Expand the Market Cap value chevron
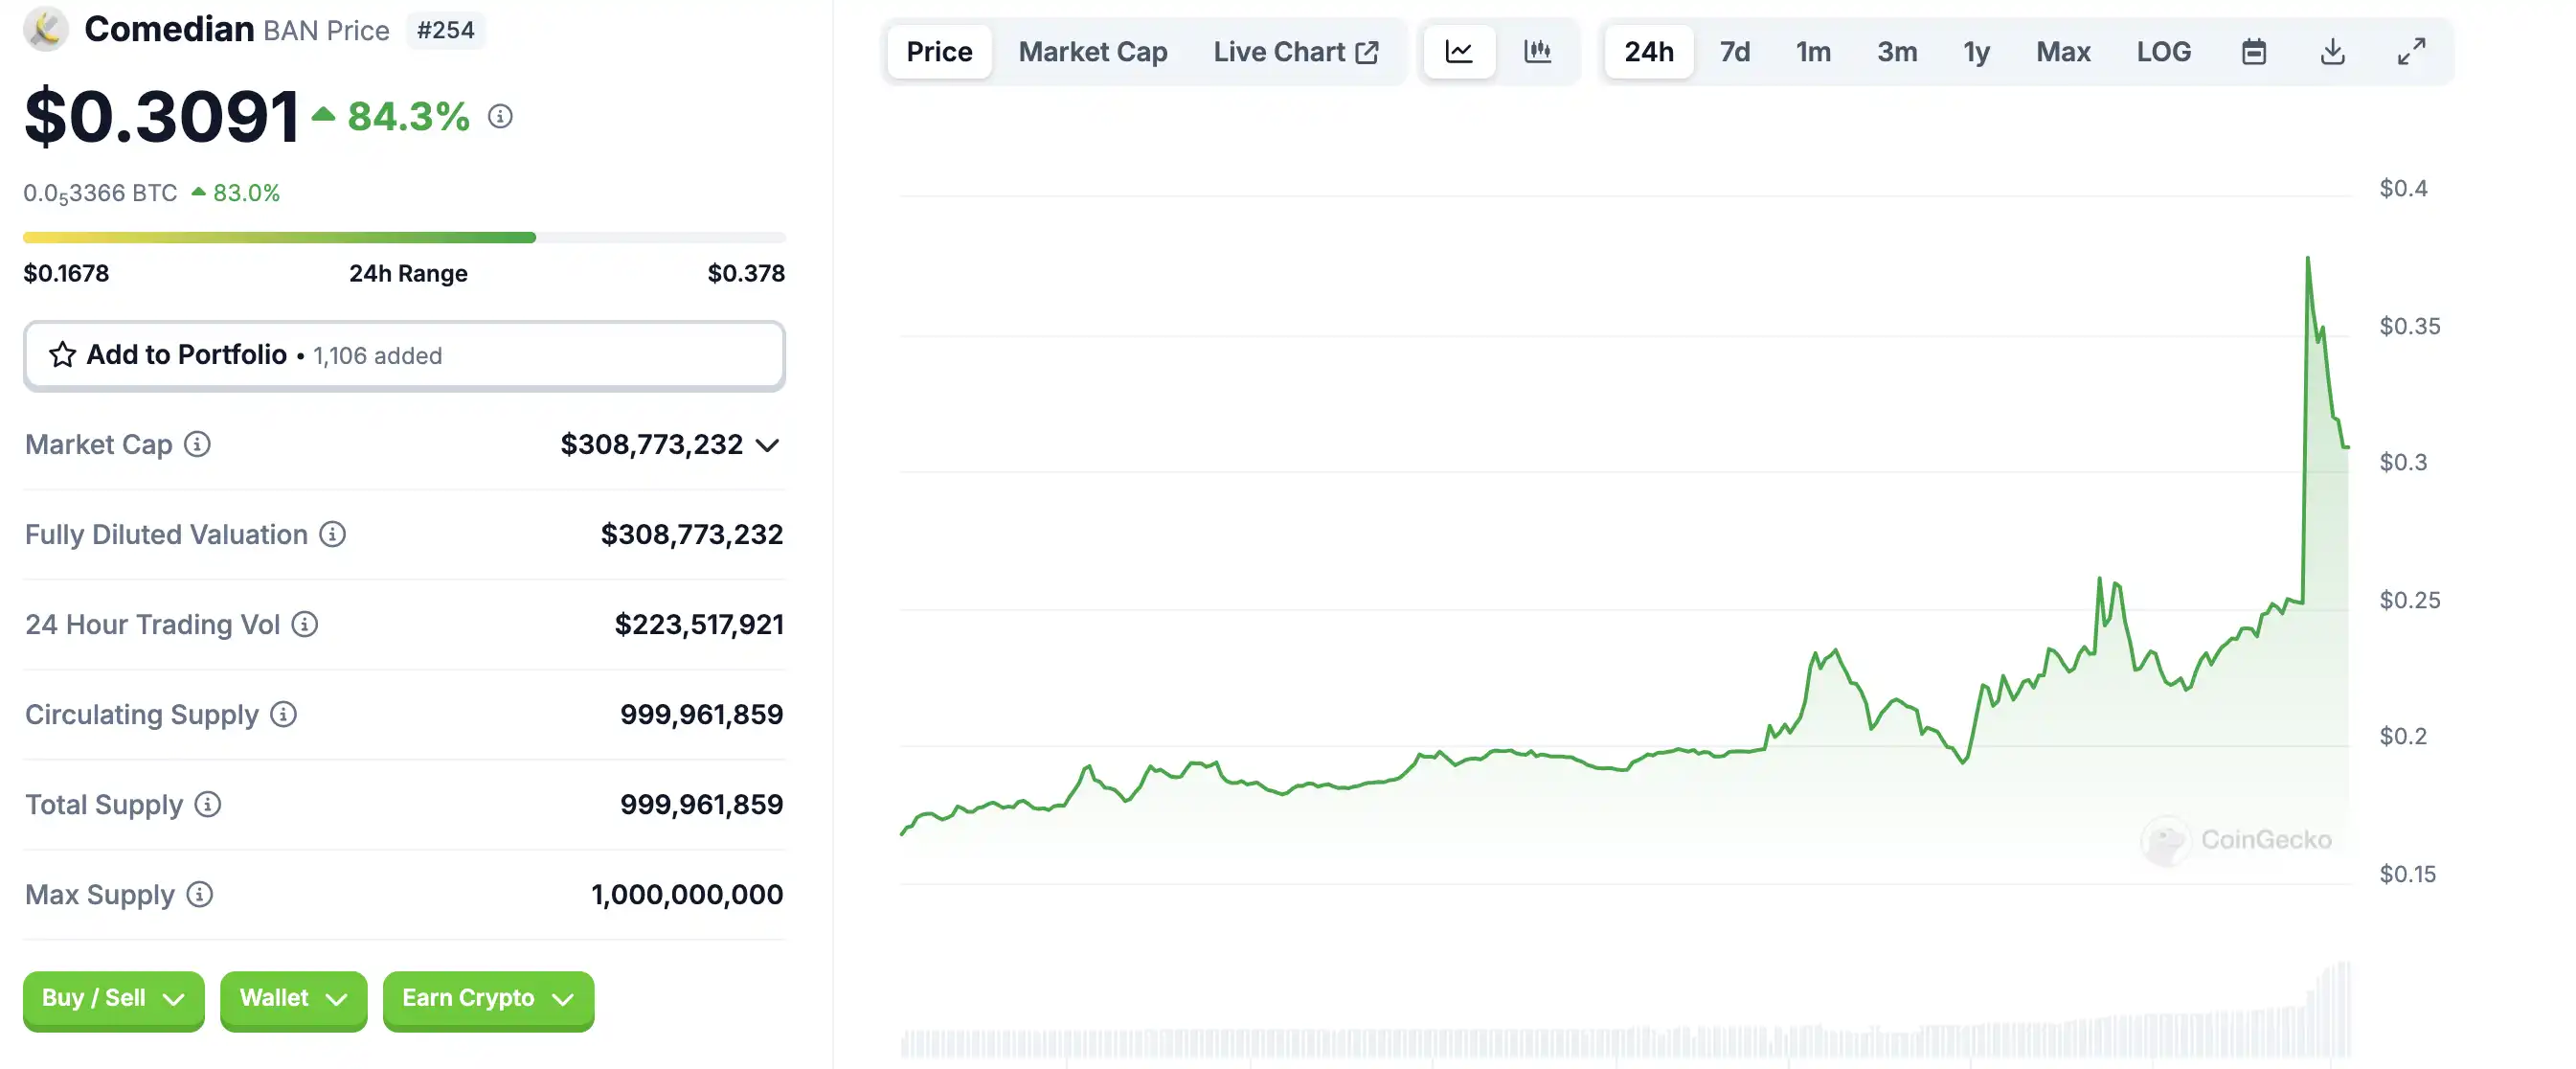2576x1069 pixels. (x=767, y=445)
